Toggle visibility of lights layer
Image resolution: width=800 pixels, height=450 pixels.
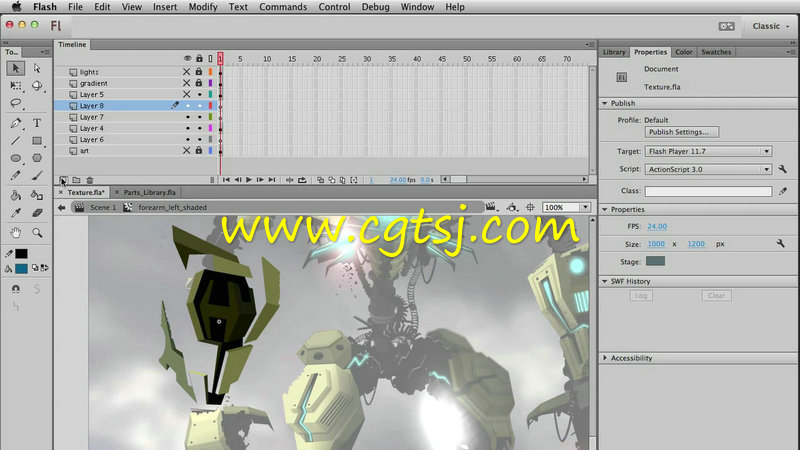point(187,72)
